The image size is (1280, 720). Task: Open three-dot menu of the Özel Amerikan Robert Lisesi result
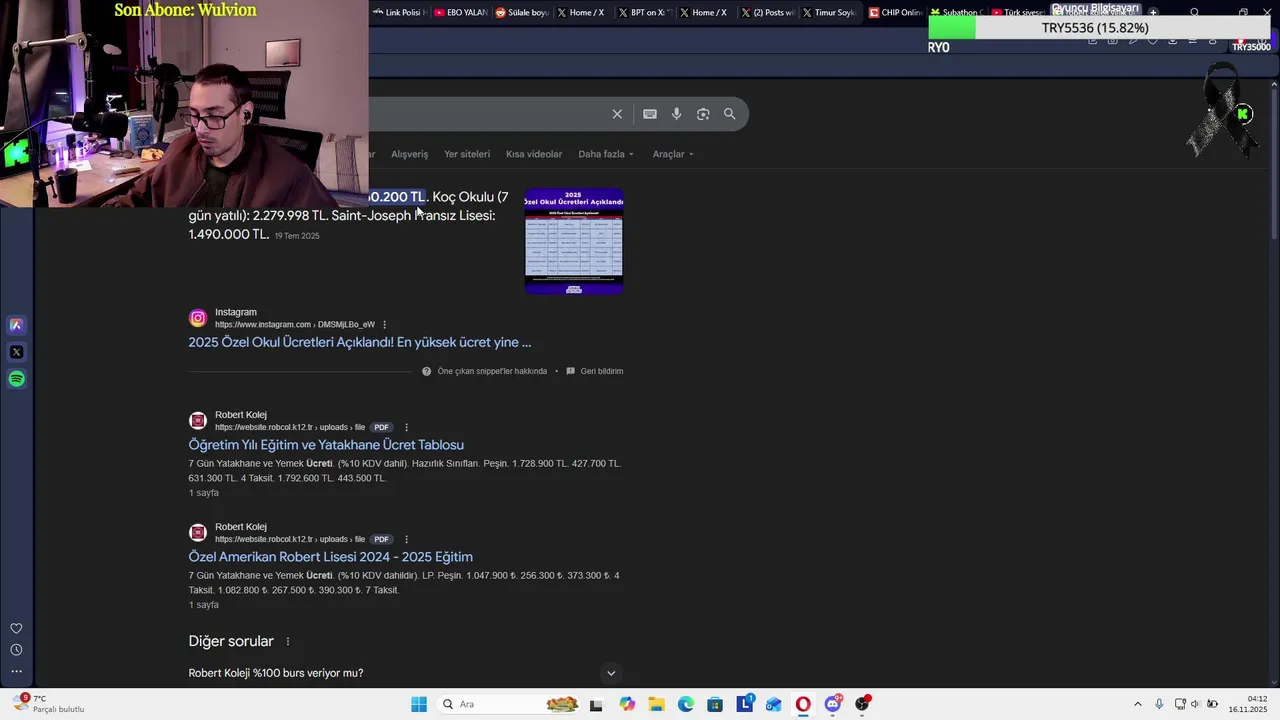[x=406, y=539]
